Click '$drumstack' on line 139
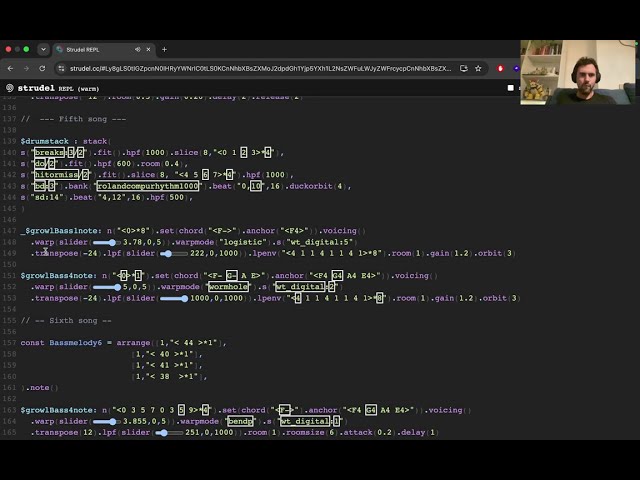The image size is (640, 480). click(44, 141)
